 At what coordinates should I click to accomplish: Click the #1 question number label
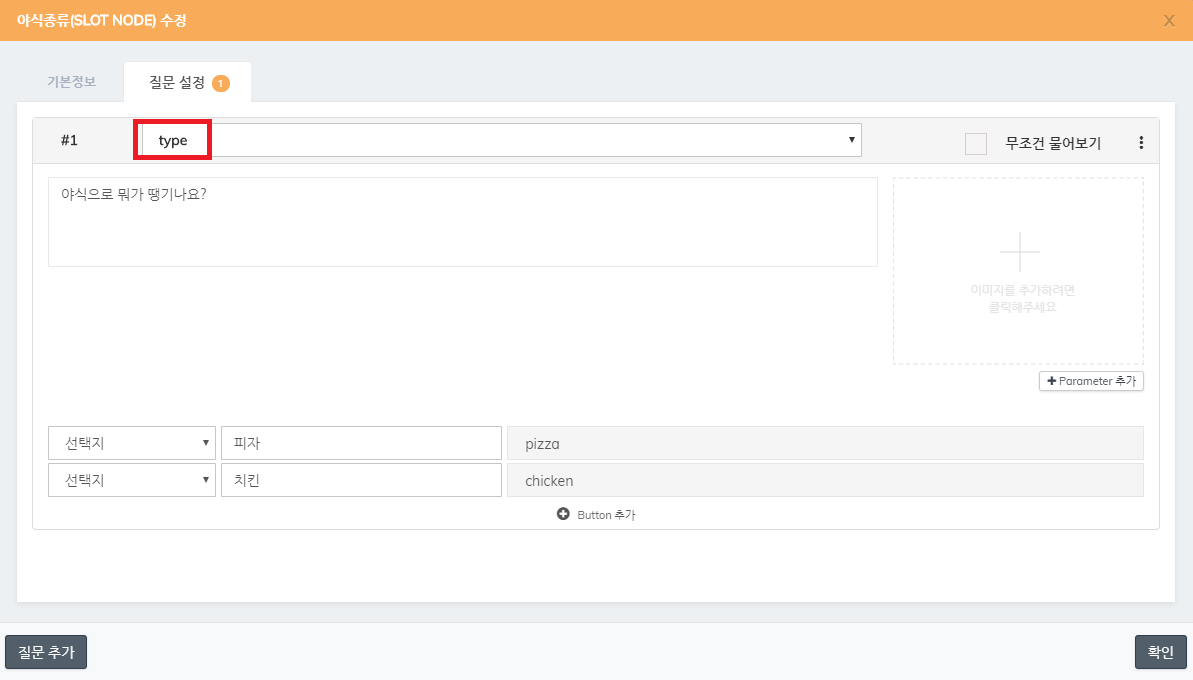click(69, 140)
